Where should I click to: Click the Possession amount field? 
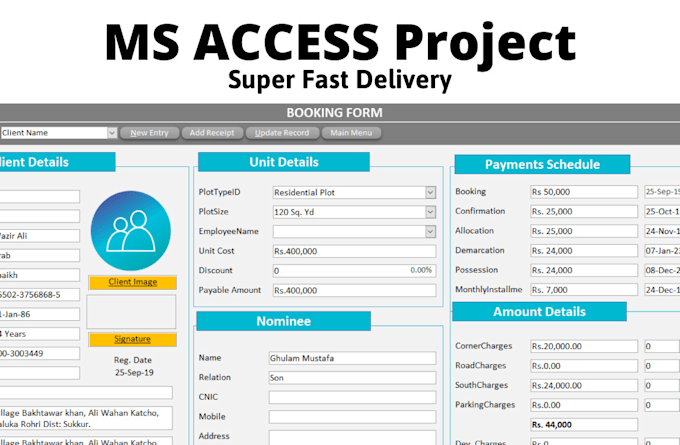pyautogui.click(x=584, y=270)
